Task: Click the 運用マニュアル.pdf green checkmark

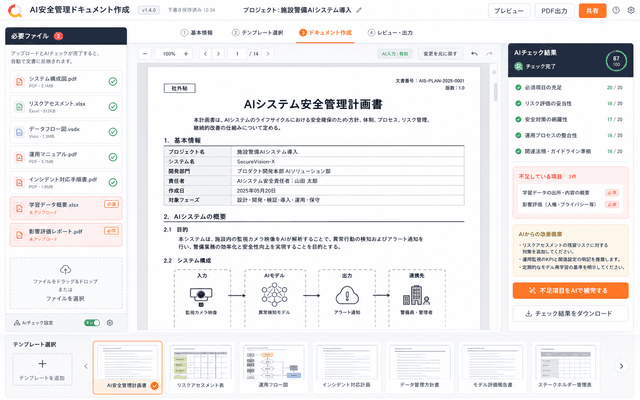Action: (x=113, y=157)
